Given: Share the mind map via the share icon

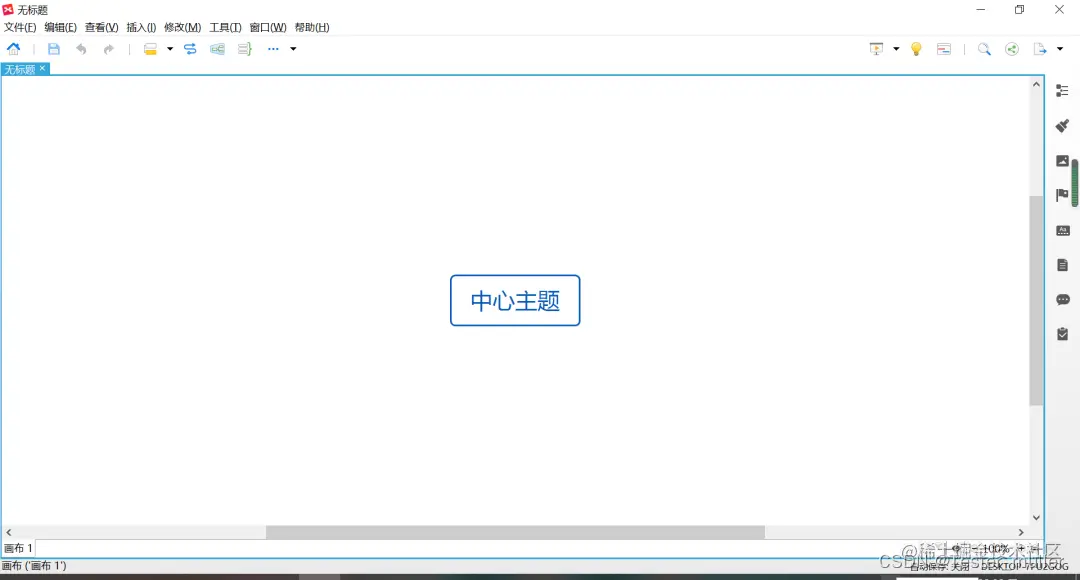Looking at the screenshot, I should 1013,49.
